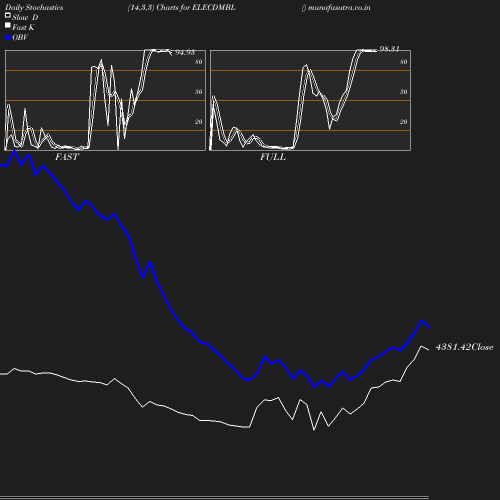The height and width of the screenshot is (500, 500).
Task: Click the 'Slow D' legend text
Action: pyautogui.click(x=25, y=17)
